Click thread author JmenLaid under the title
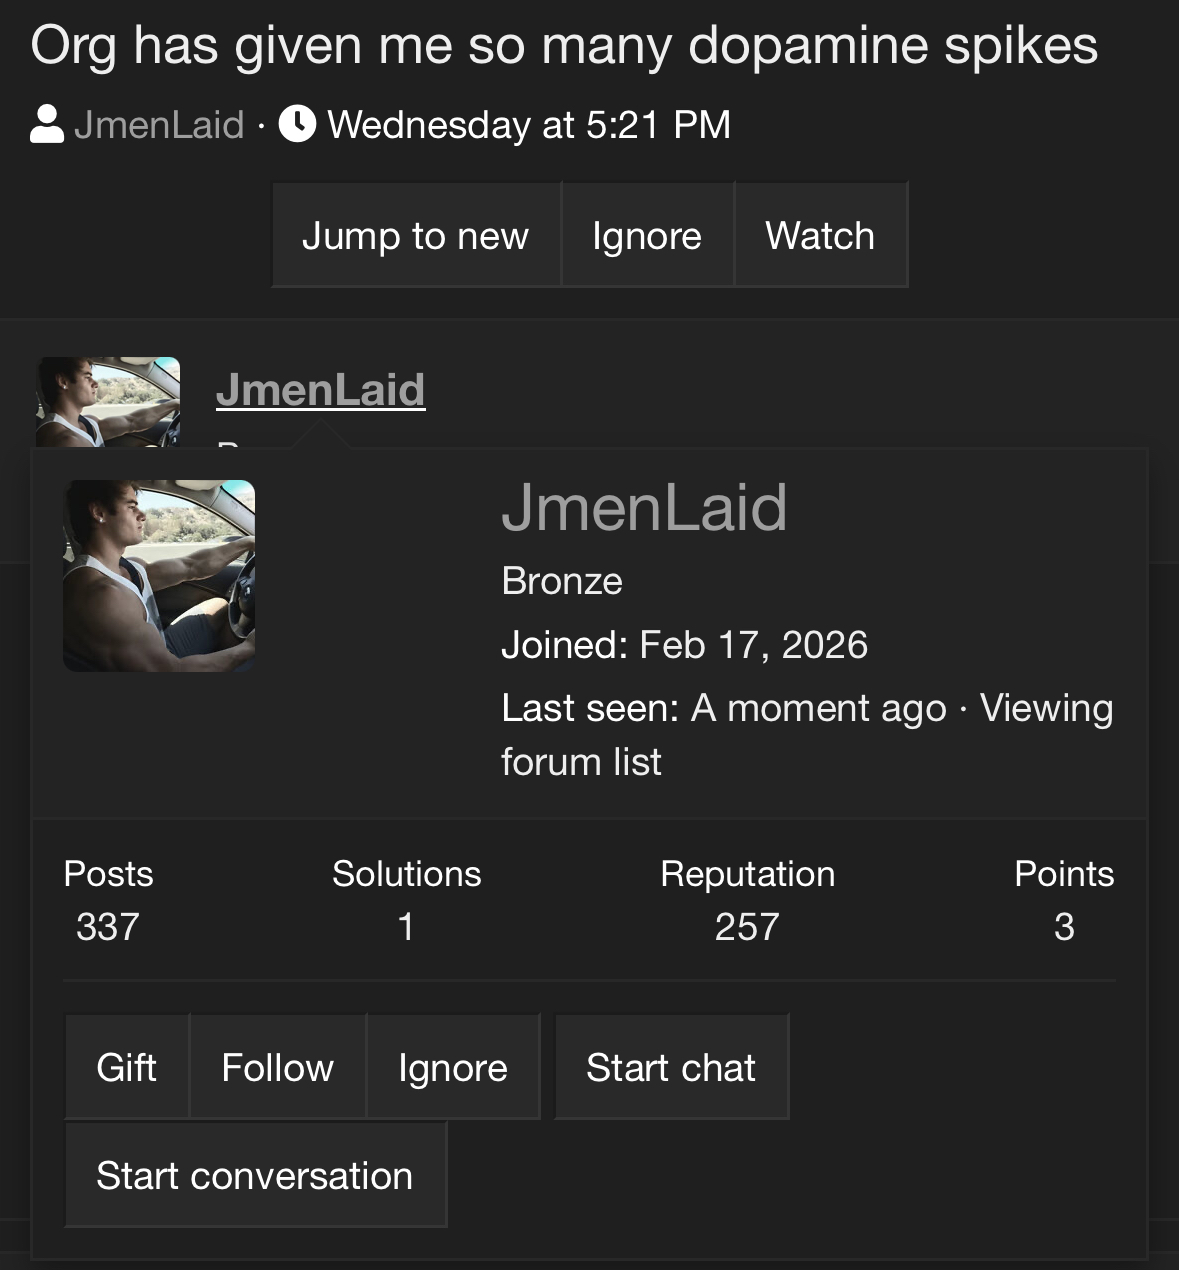The width and height of the screenshot is (1179, 1270). [x=159, y=125]
